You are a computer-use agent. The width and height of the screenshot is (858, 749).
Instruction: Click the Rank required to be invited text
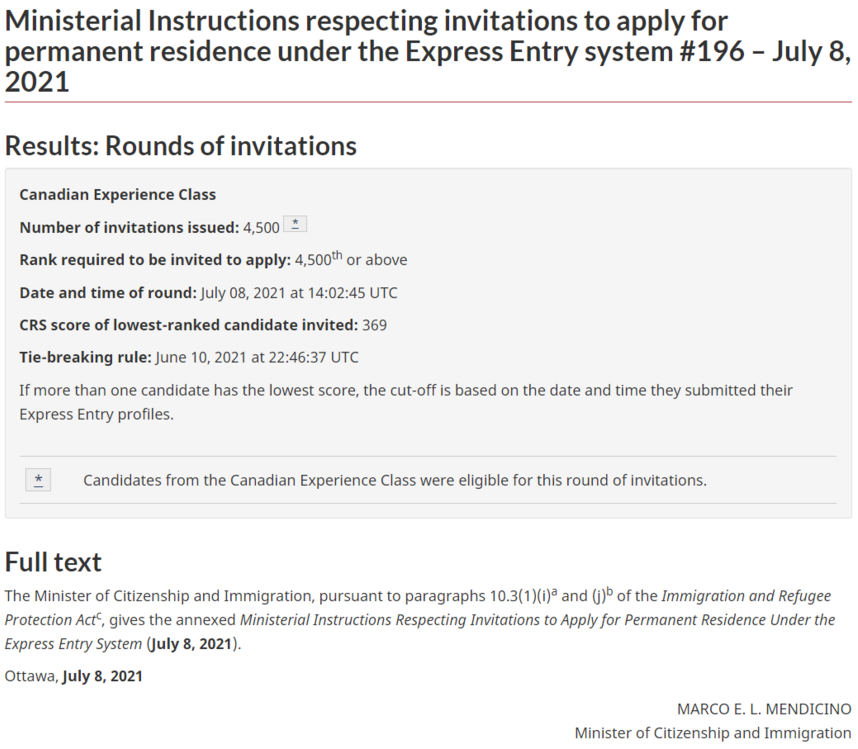point(155,260)
